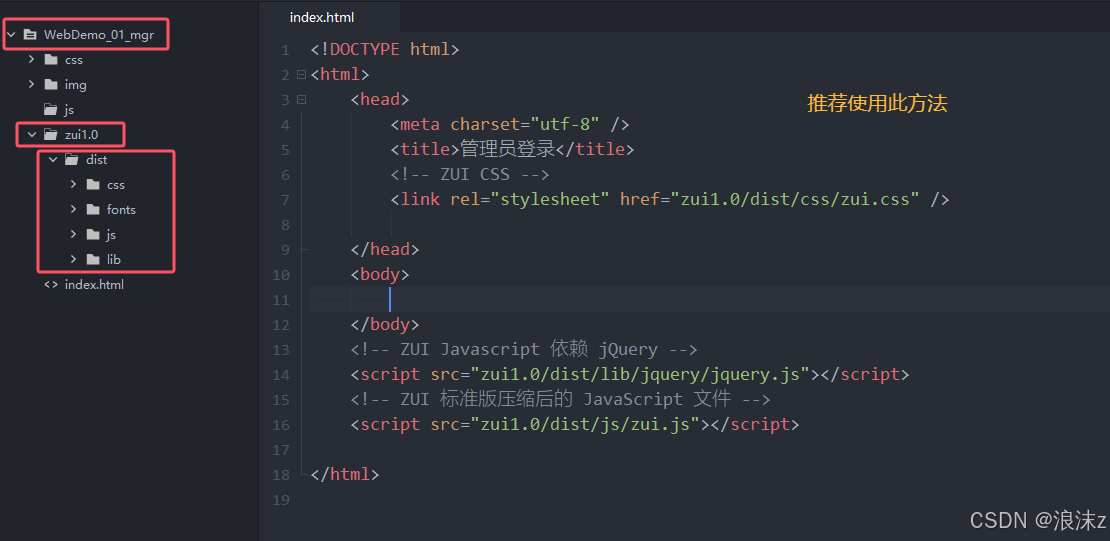Click the code file icon beside index.html in tree
The width and height of the screenshot is (1110, 541).
[x=50, y=284]
